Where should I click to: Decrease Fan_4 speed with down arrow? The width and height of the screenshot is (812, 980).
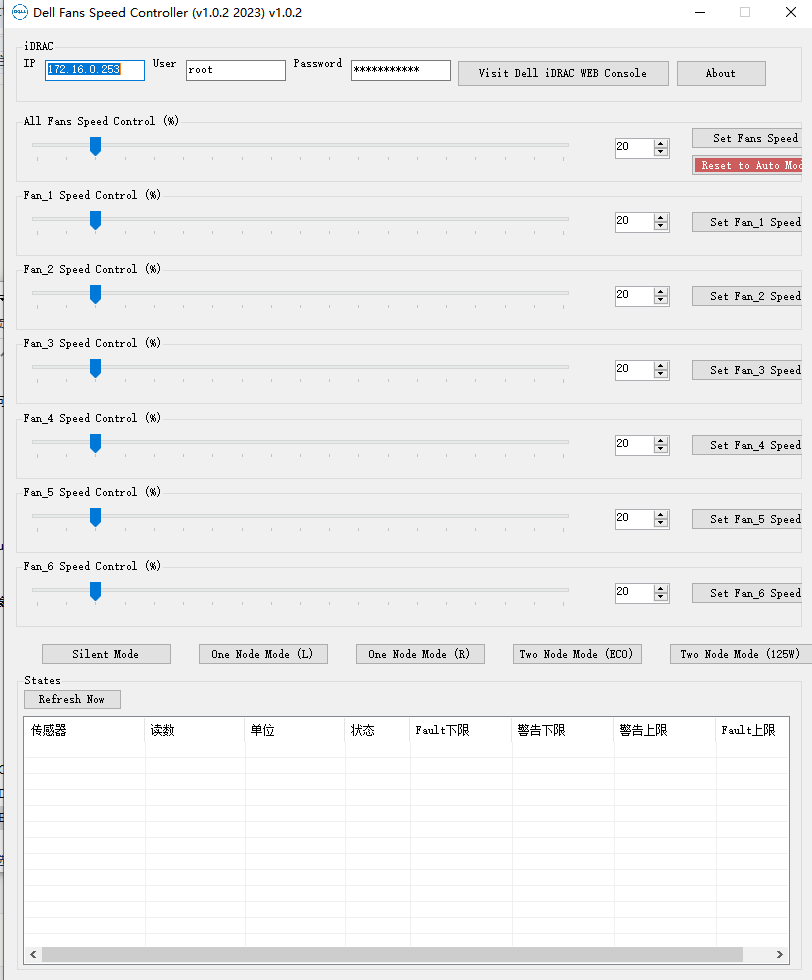point(661,449)
